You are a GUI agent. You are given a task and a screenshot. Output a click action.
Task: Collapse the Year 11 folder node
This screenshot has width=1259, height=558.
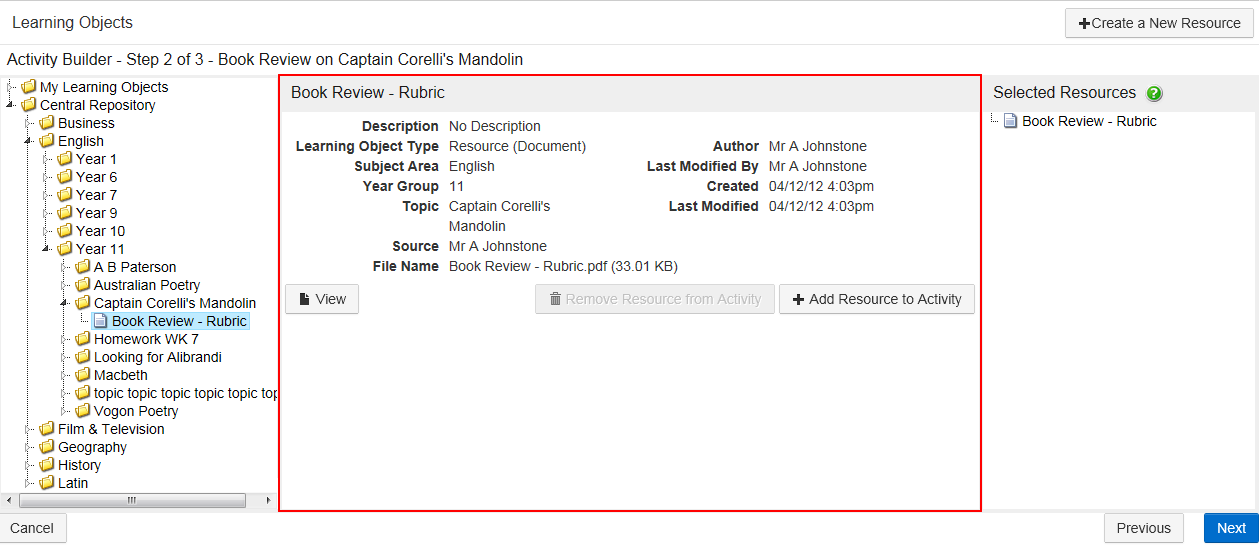[x=46, y=249]
